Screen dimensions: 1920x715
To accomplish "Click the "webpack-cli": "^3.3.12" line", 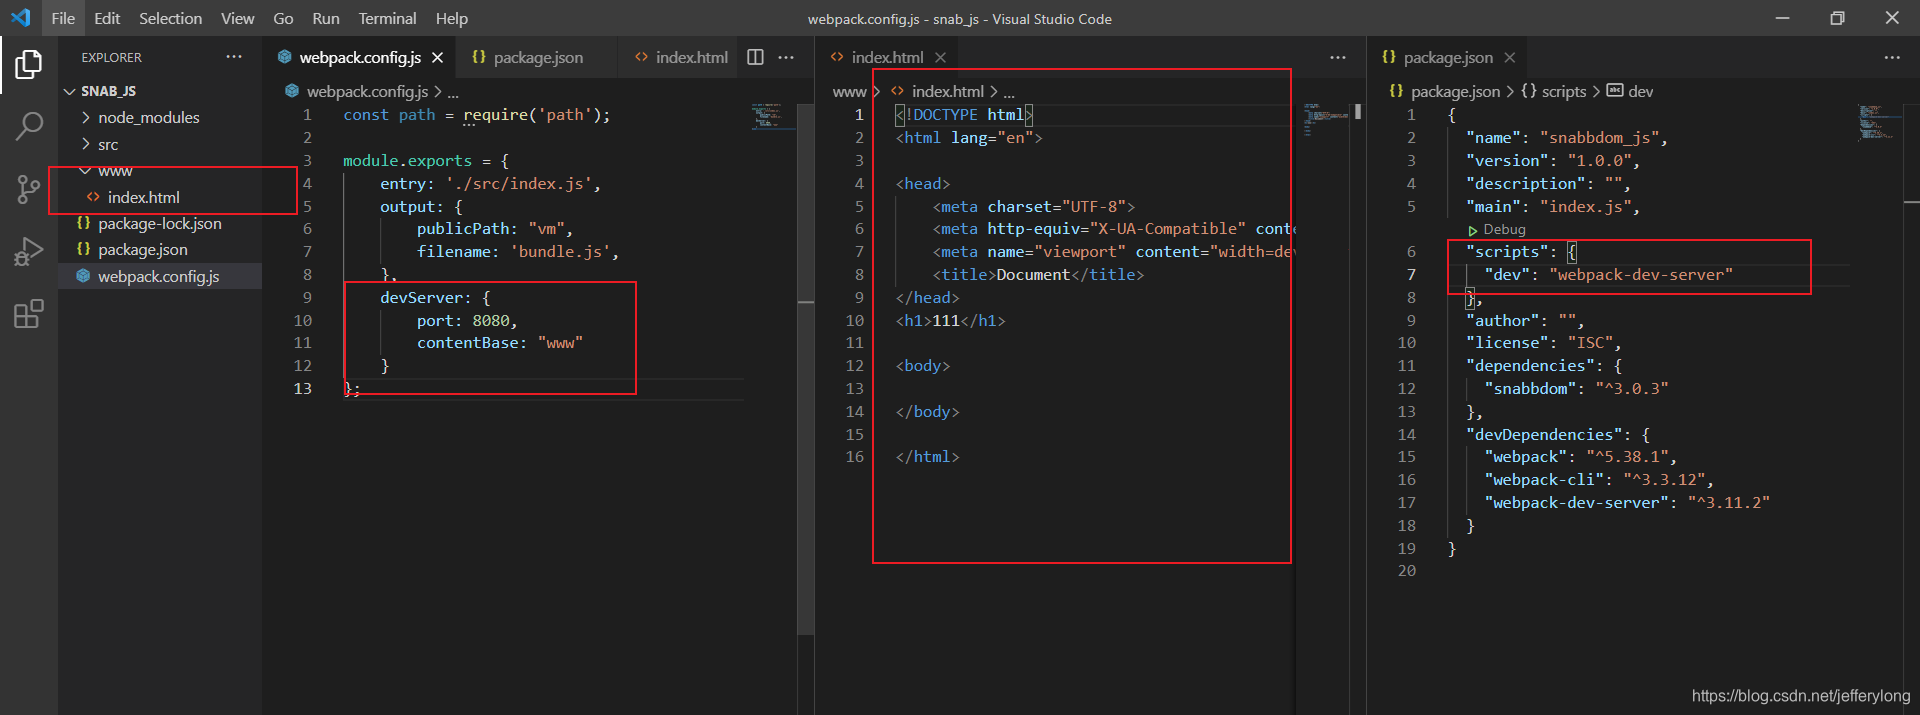I will pos(1599,480).
